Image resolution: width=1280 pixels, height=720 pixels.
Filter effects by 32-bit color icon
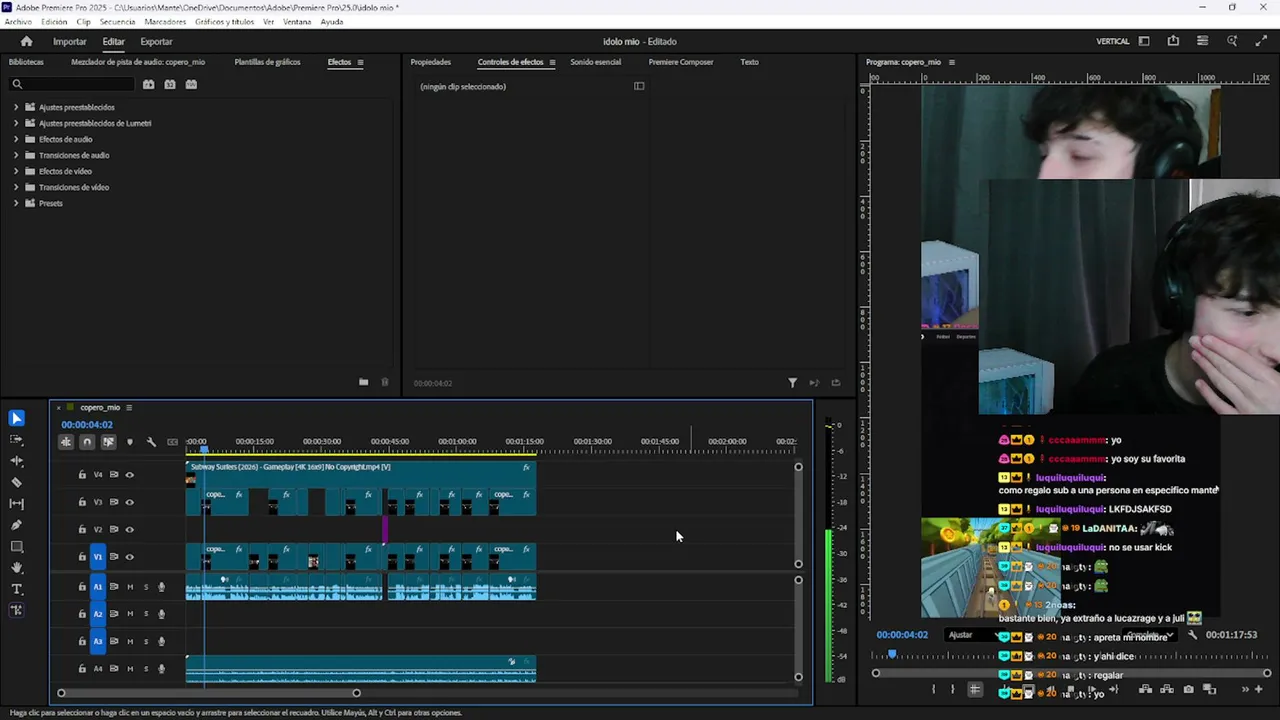pos(170,85)
